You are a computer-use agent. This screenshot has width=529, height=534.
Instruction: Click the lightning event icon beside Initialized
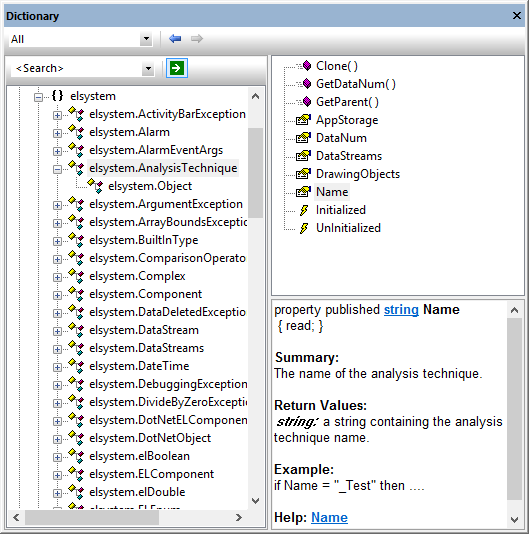(304, 210)
